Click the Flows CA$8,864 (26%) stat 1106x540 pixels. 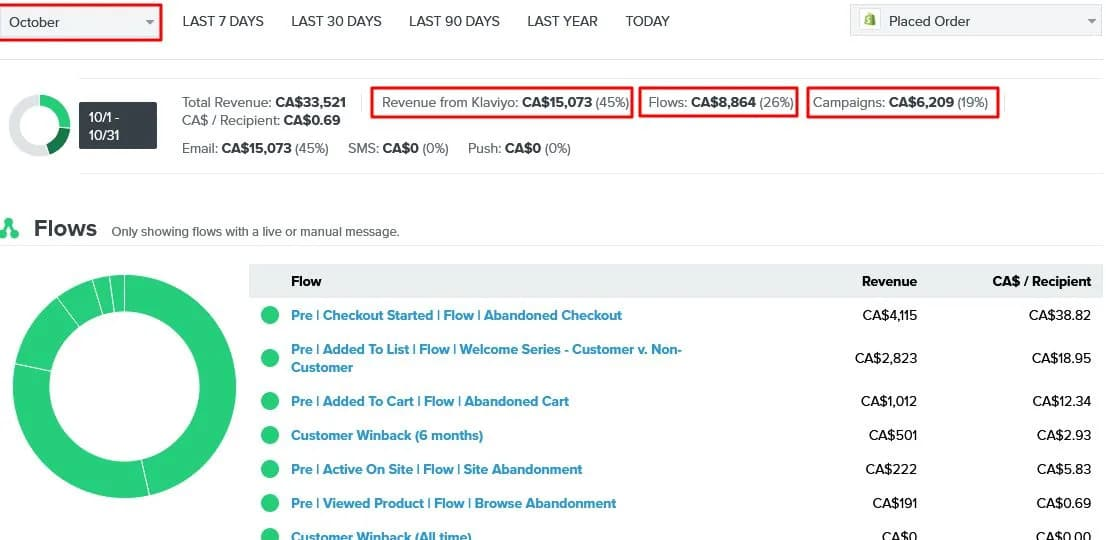[x=720, y=102]
